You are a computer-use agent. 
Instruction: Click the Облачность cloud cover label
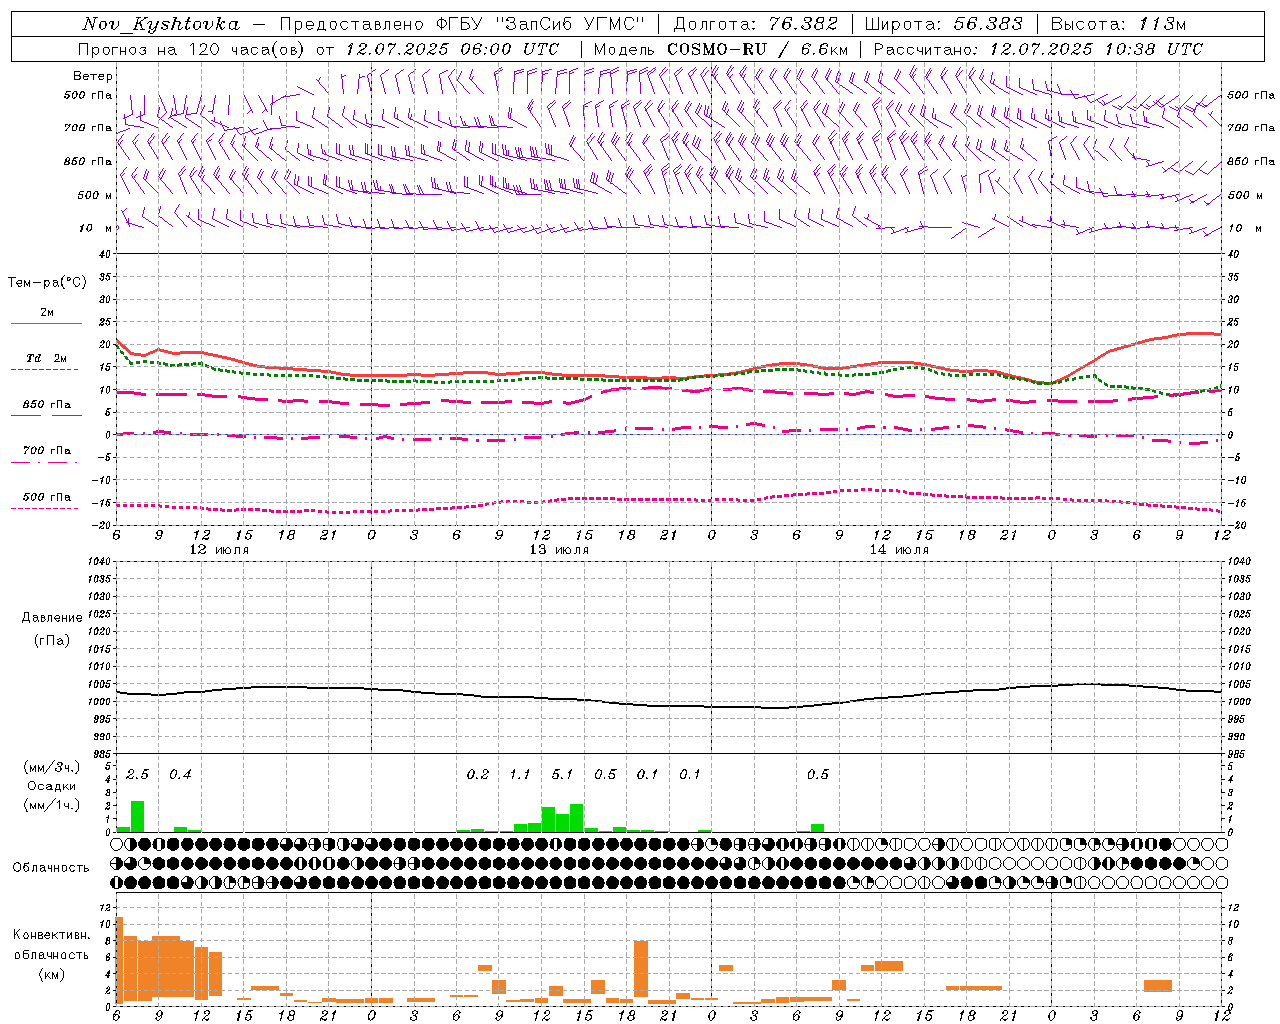[x=51, y=867]
